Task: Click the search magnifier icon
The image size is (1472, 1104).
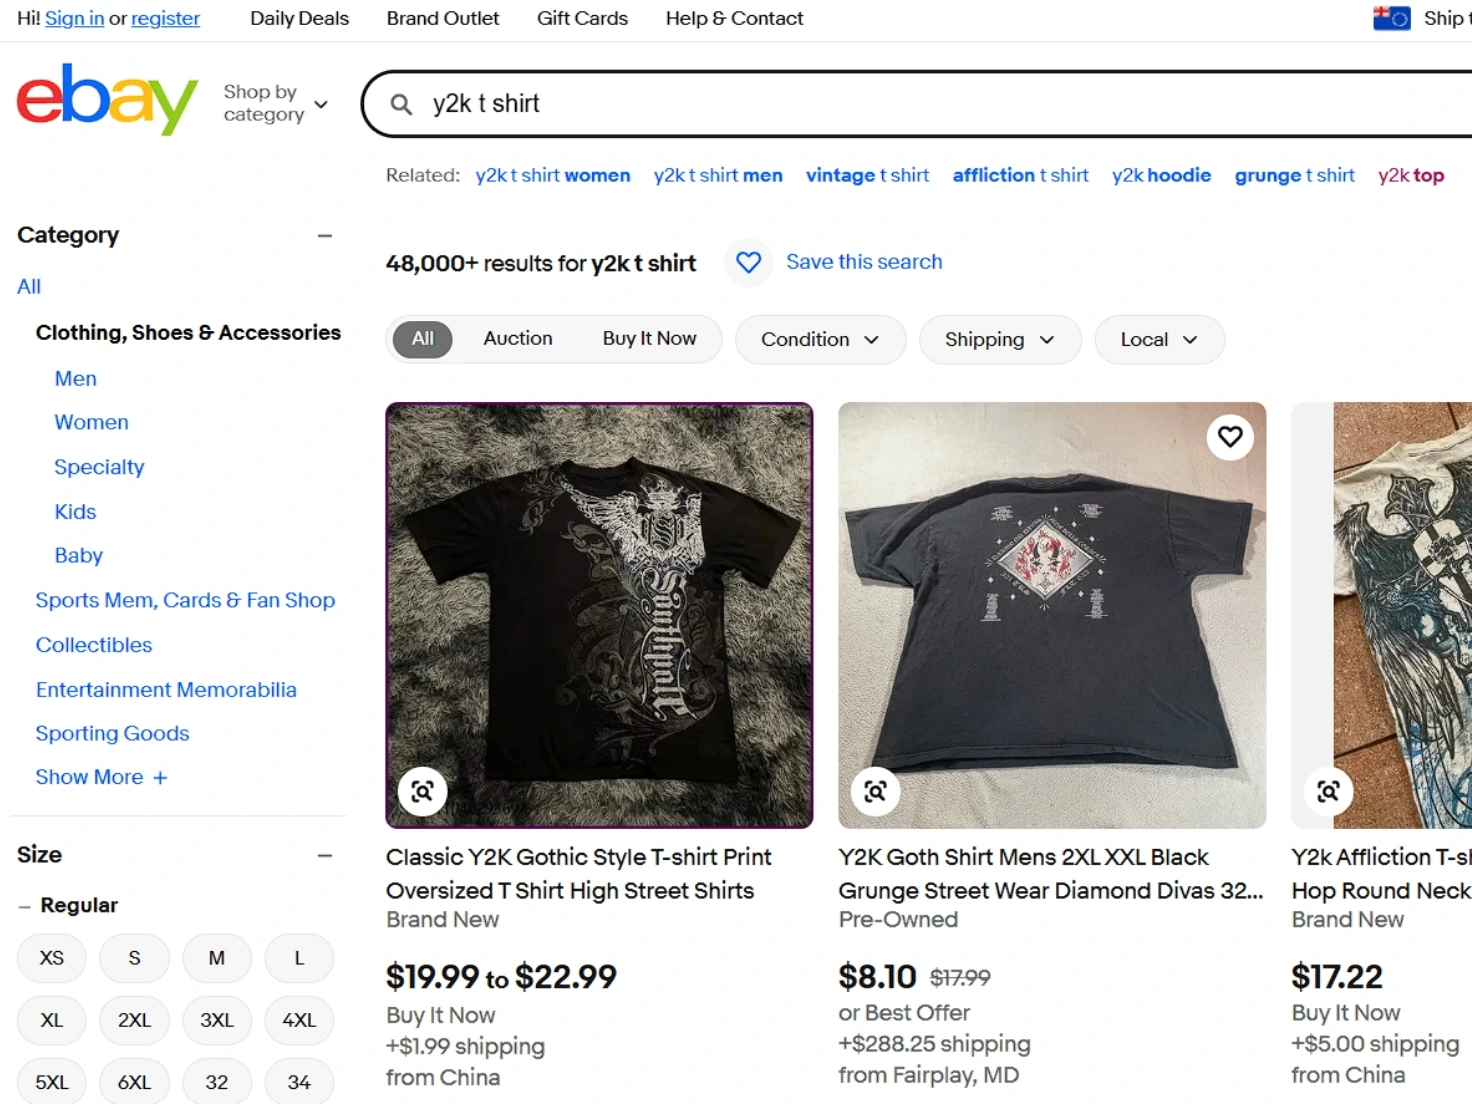Action: 401,104
